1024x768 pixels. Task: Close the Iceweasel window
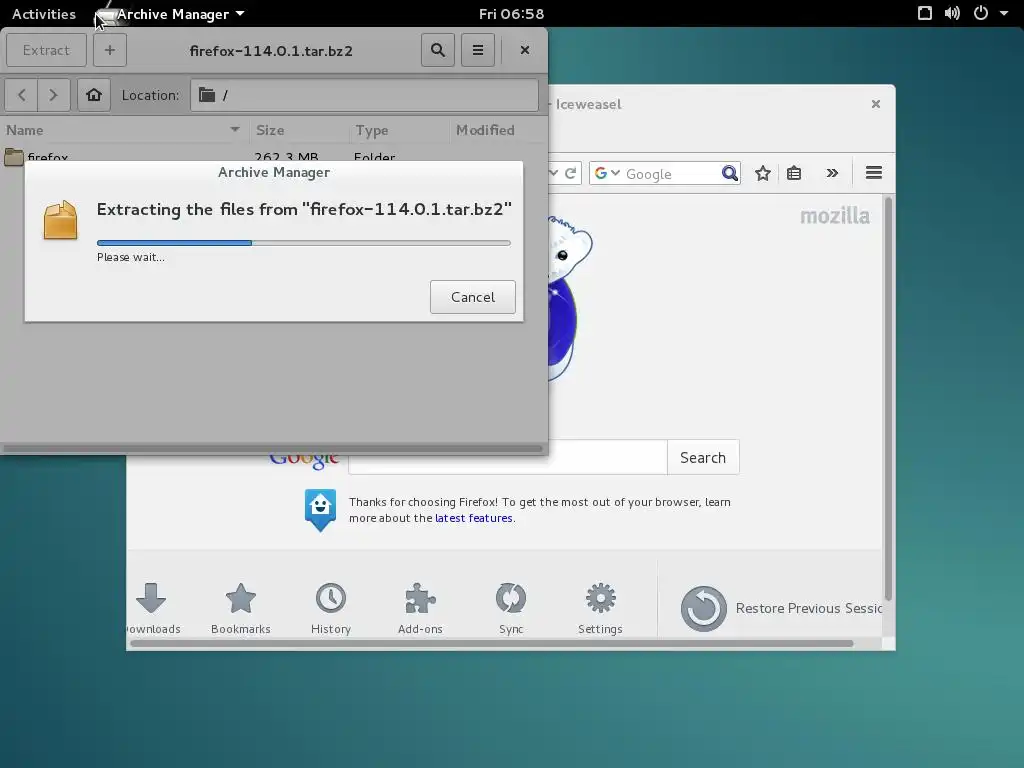click(x=876, y=104)
